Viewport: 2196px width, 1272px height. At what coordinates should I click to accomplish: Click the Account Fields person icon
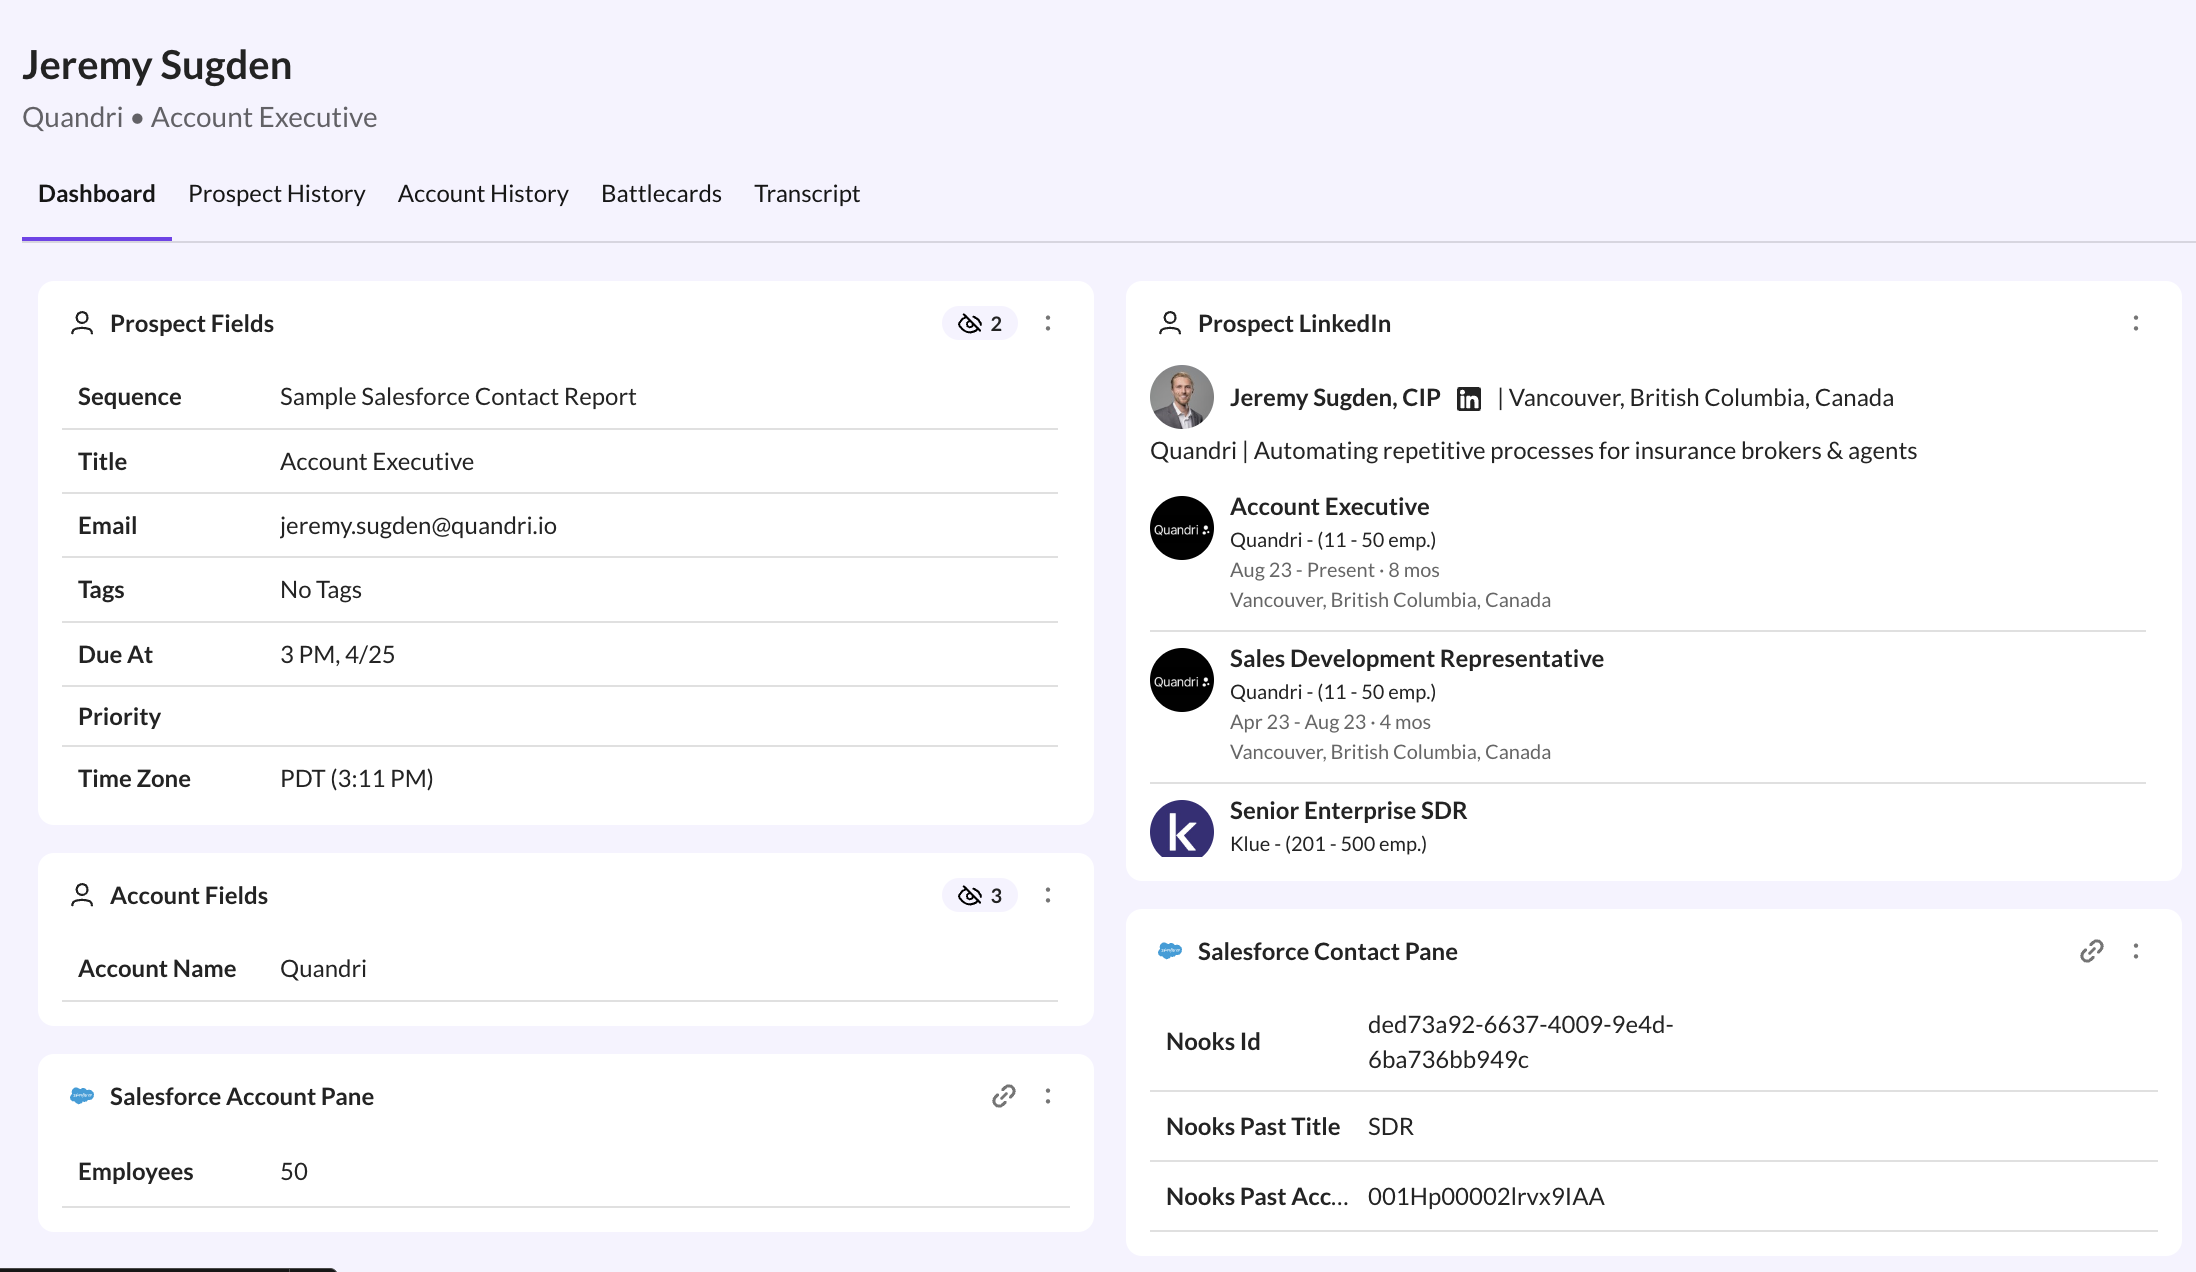tap(82, 896)
